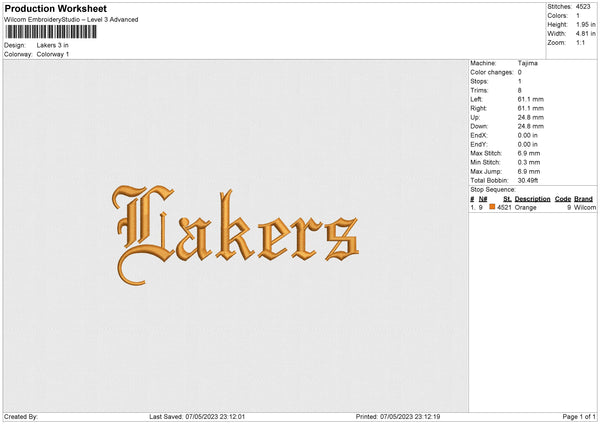Click the barcode below the worksheet title
The width and height of the screenshot is (600, 424).
click(x=51, y=32)
